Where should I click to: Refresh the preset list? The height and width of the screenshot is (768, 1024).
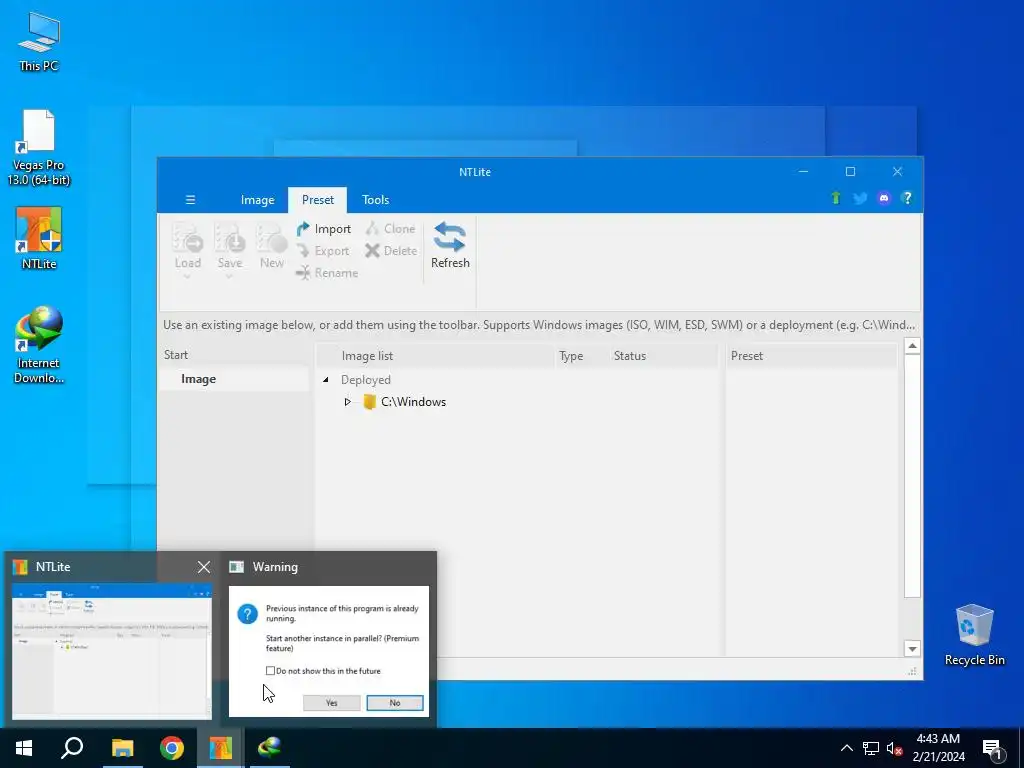pyautogui.click(x=450, y=246)
